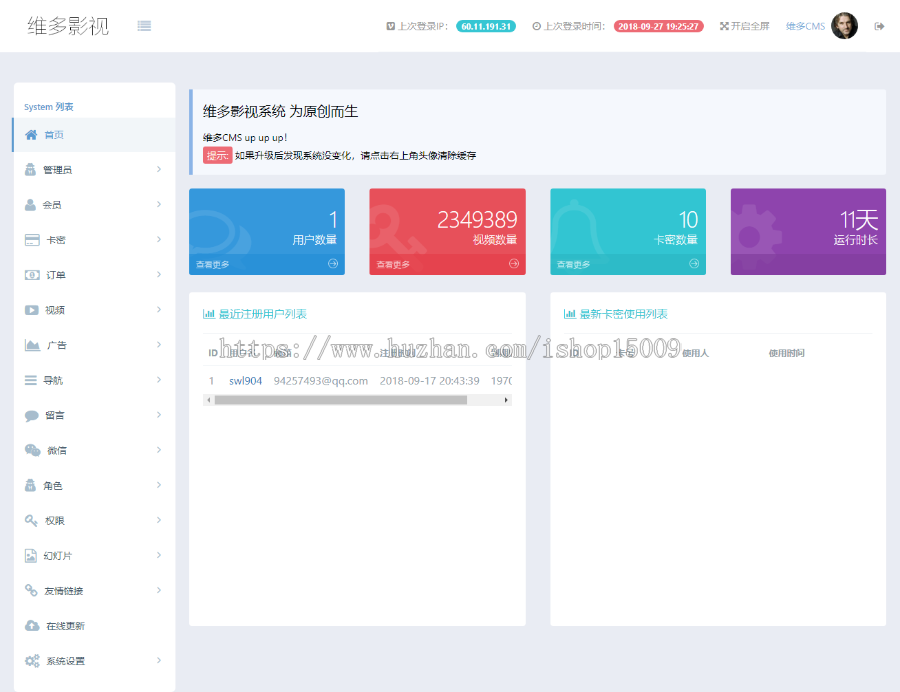Click the user avatar photo in header
Screen dimensions: 900x692
click(844, 26)
